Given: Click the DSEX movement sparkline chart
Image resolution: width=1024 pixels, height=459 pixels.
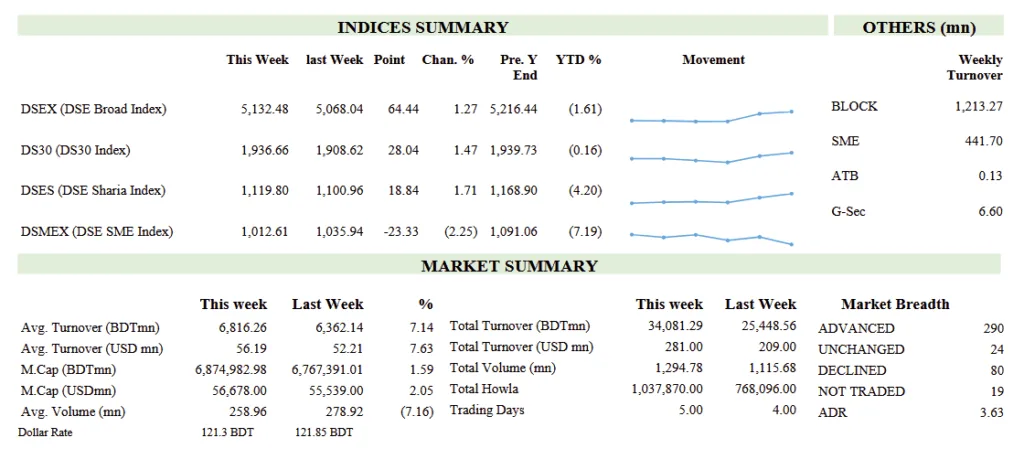Looking at the screenshot, I should coord(711,117).
